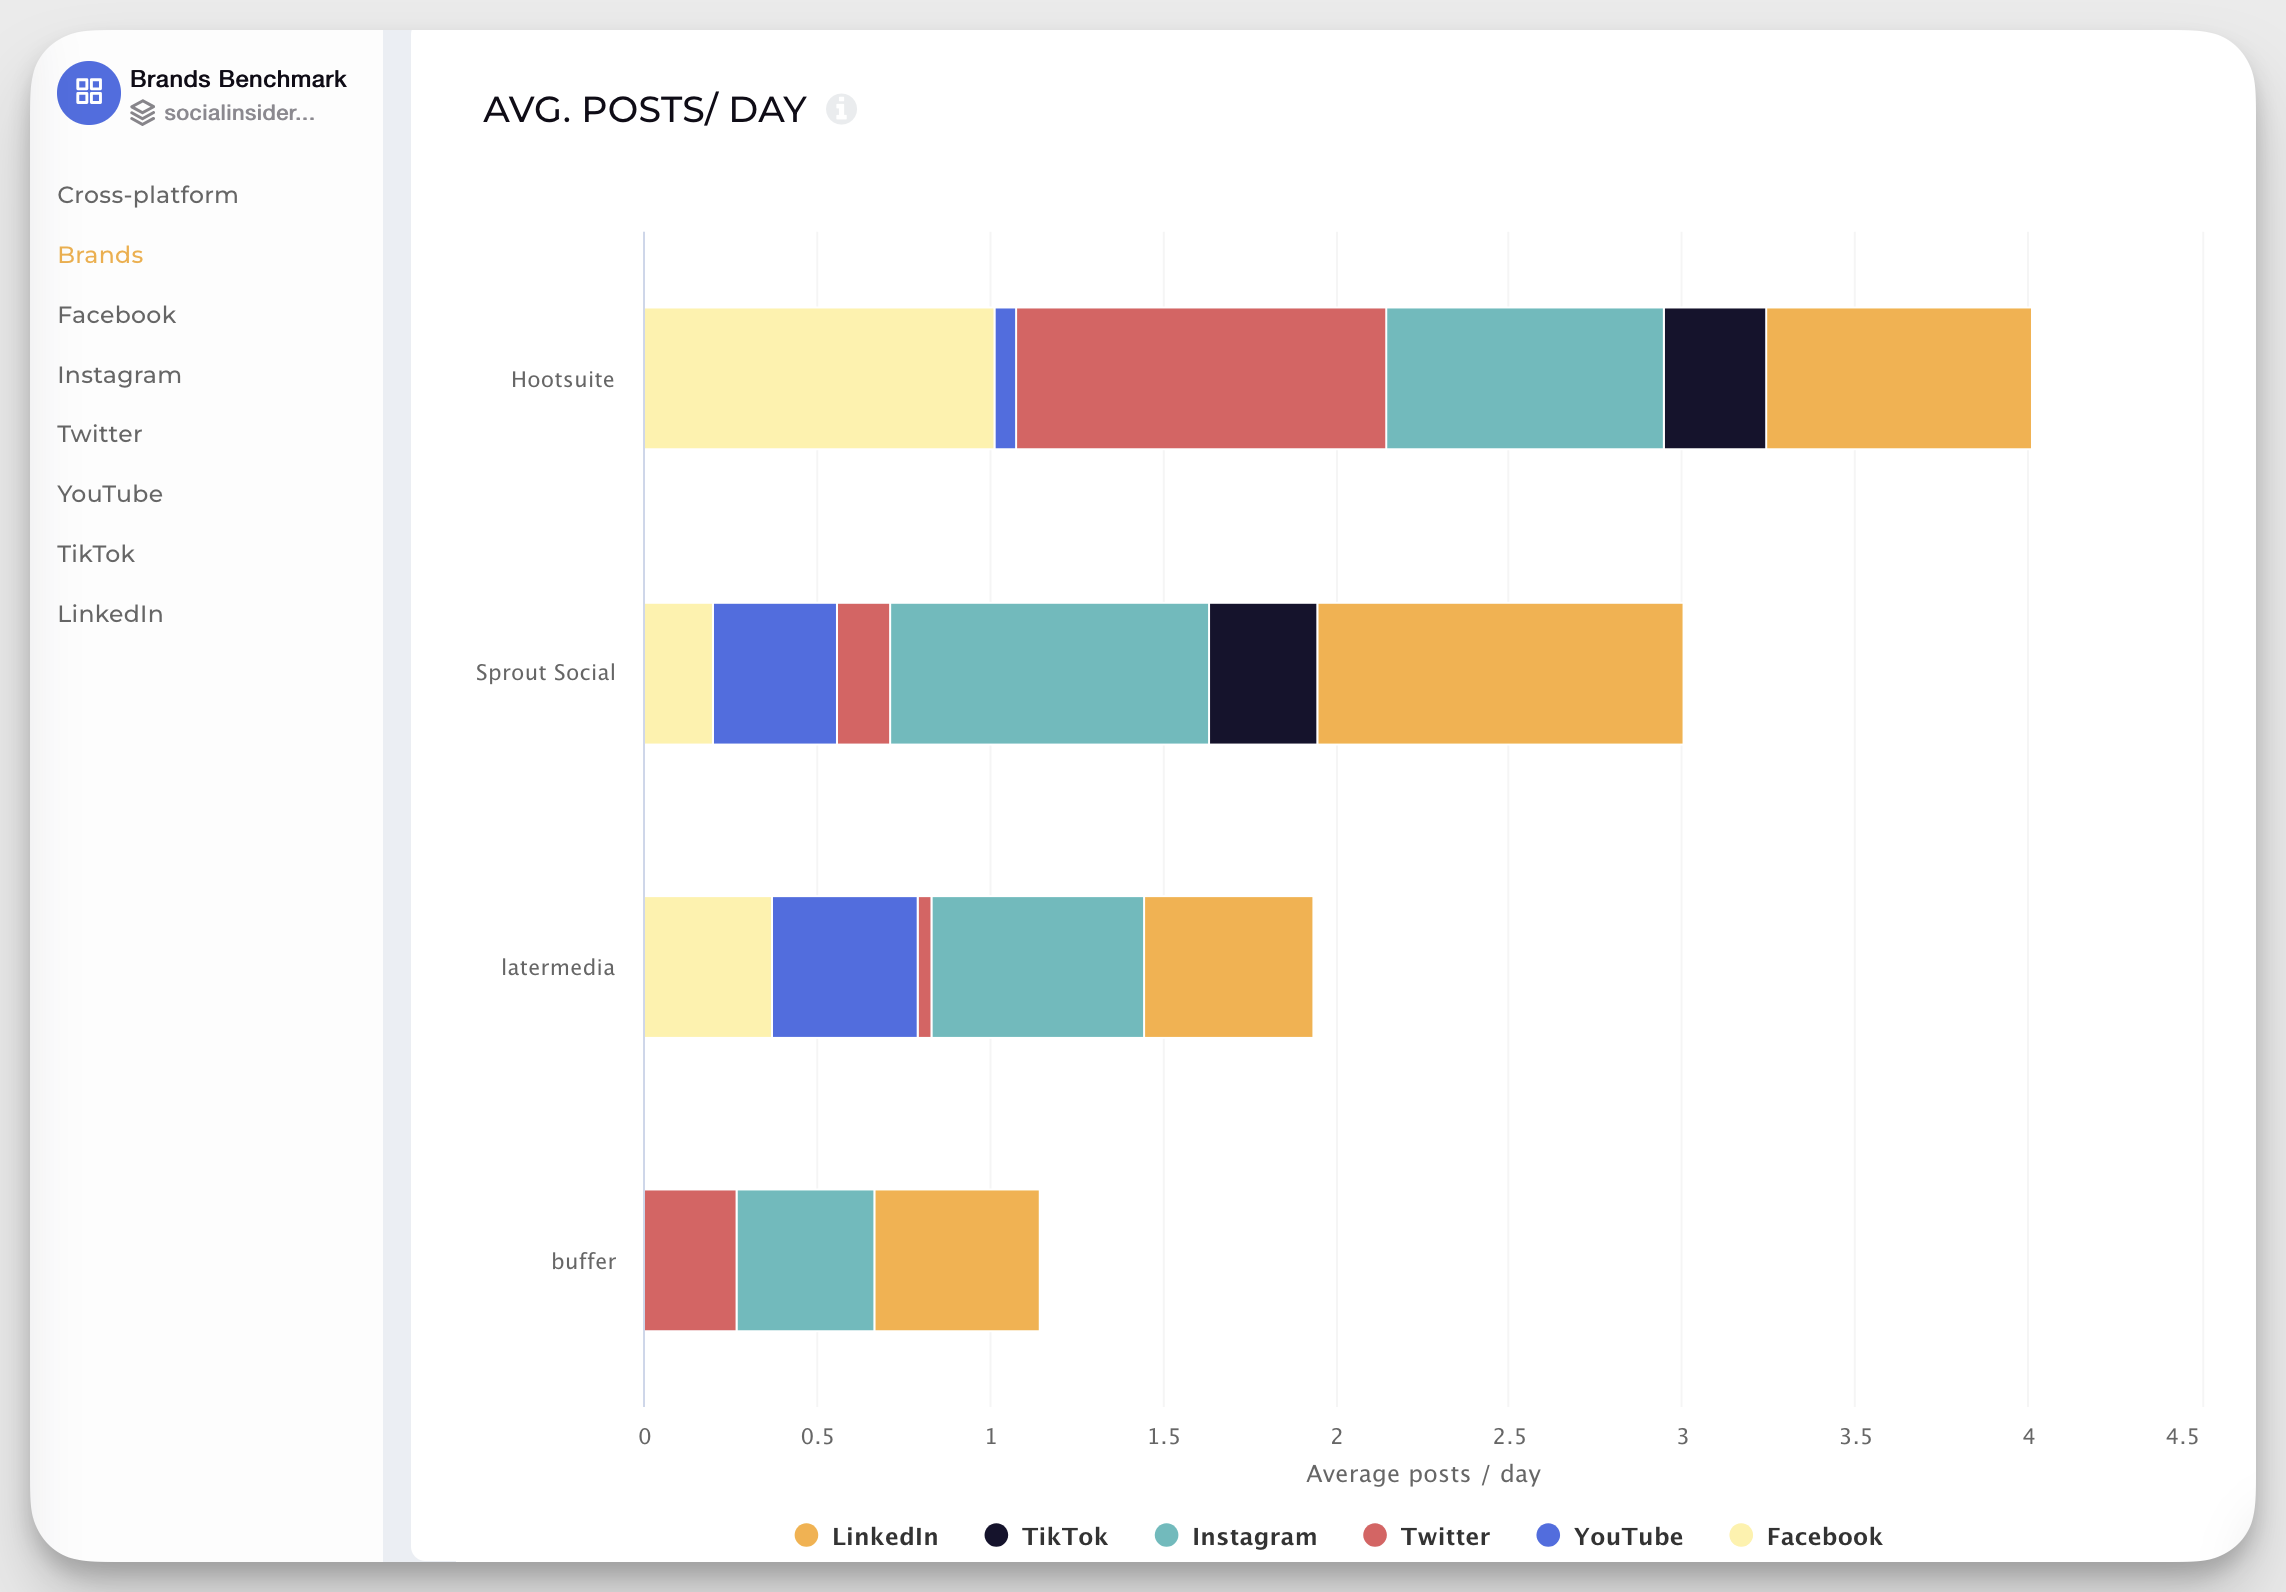The width and height of the screenshot is (2286, 1592).
Task: Click the Hootsuite axis label
Action: tap(563, 379)
